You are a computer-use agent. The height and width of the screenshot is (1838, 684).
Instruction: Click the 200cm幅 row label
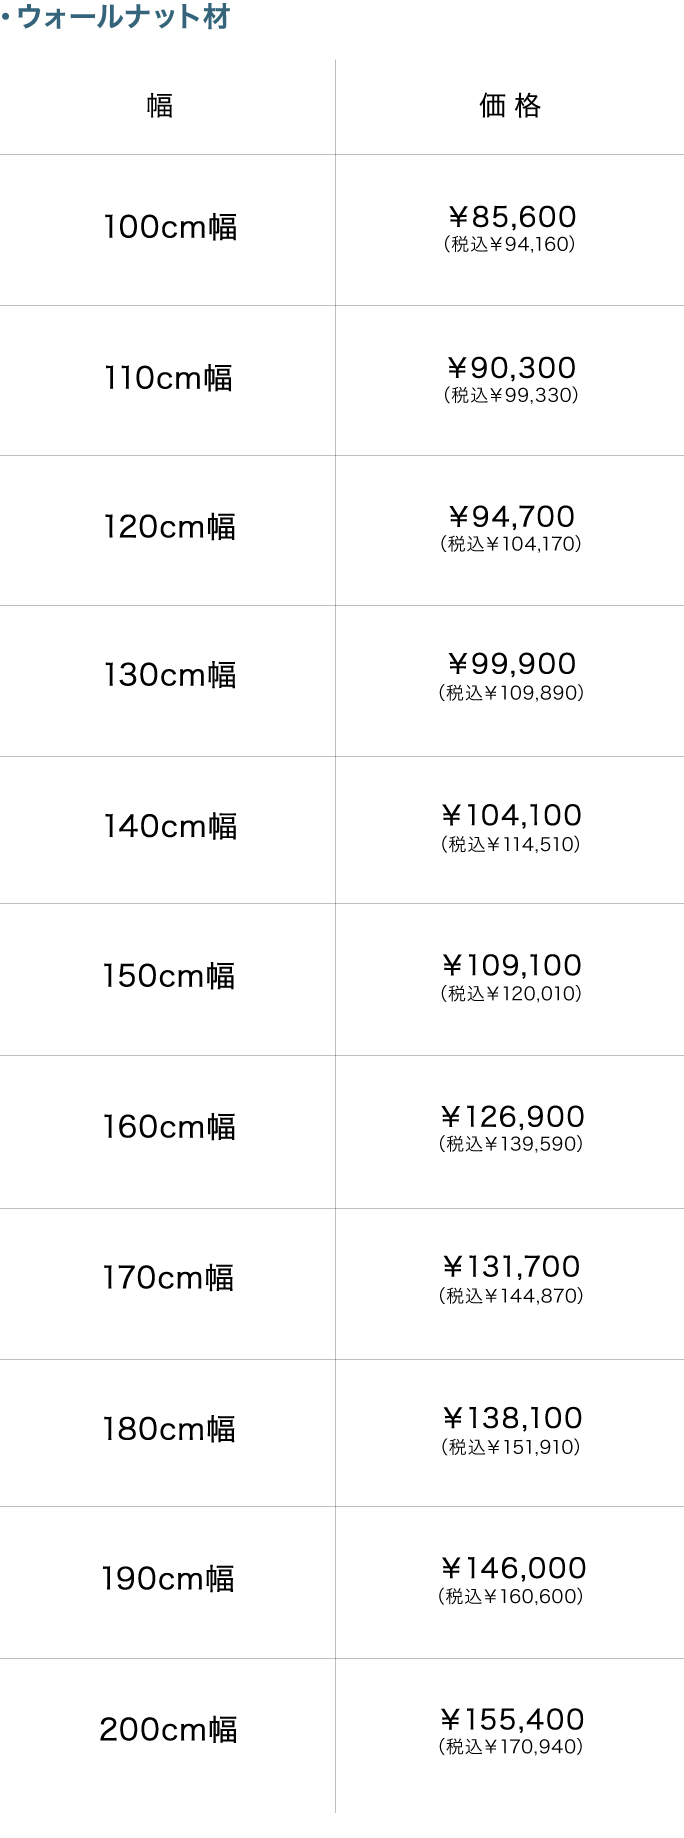(168, 1729)
